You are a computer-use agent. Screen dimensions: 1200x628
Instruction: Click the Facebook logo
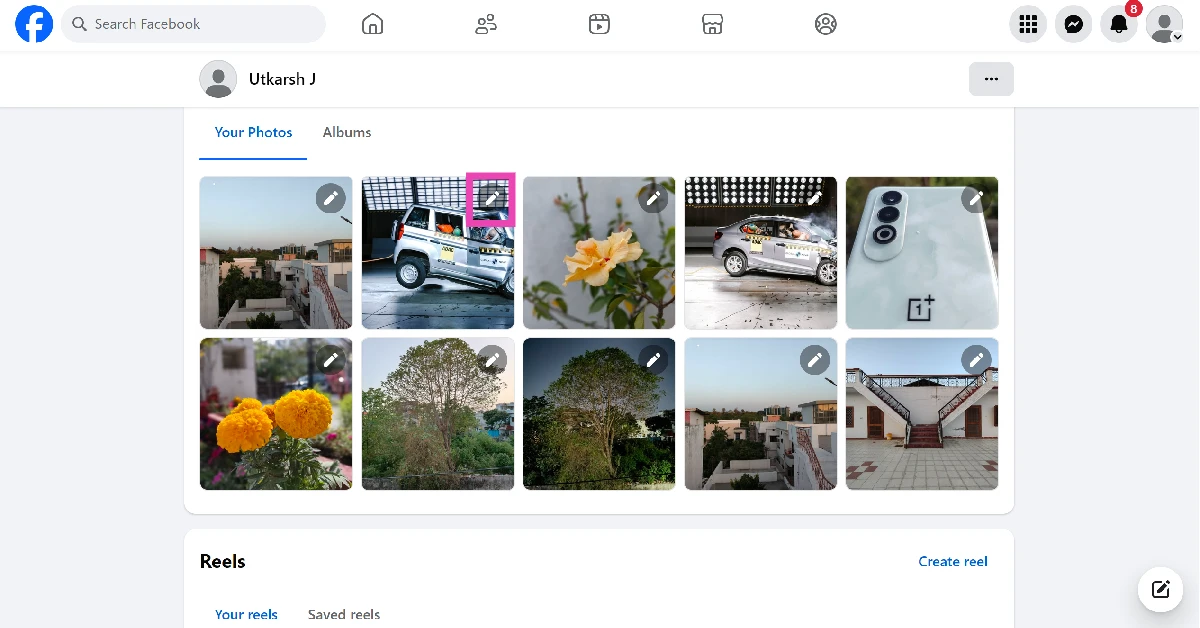33,23
